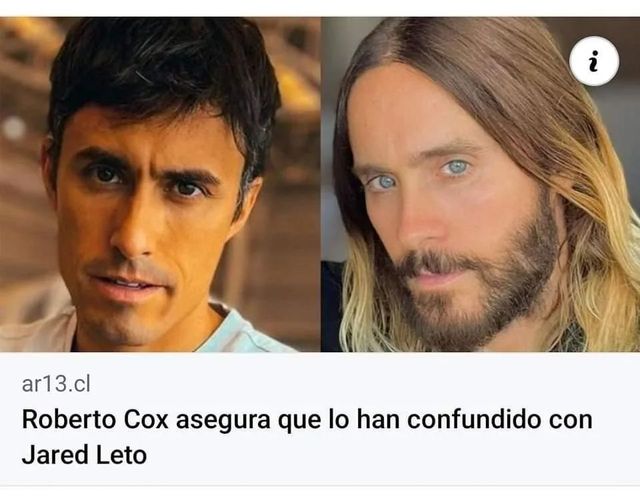
Task: Open the left photo of short-haired man
Action: [160, 185]
